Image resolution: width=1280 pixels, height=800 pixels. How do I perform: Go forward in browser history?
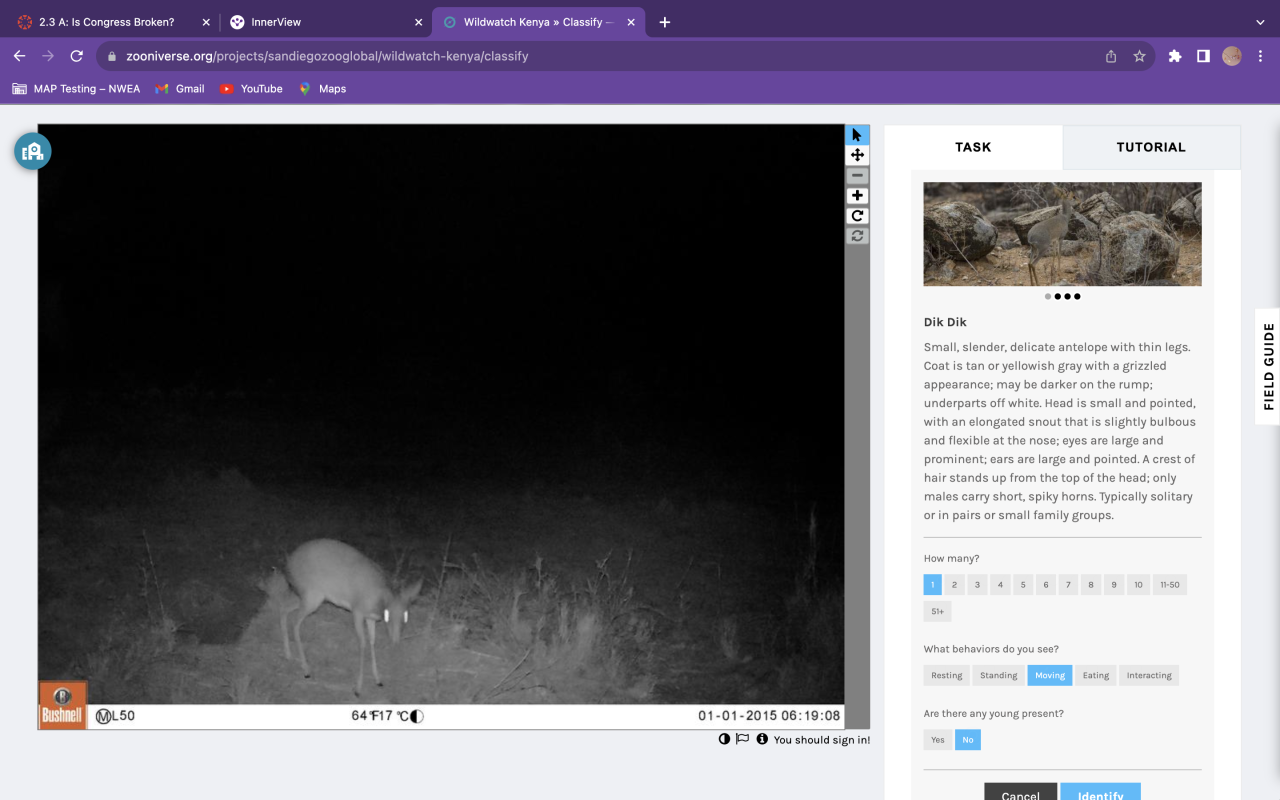coord(48,56)
